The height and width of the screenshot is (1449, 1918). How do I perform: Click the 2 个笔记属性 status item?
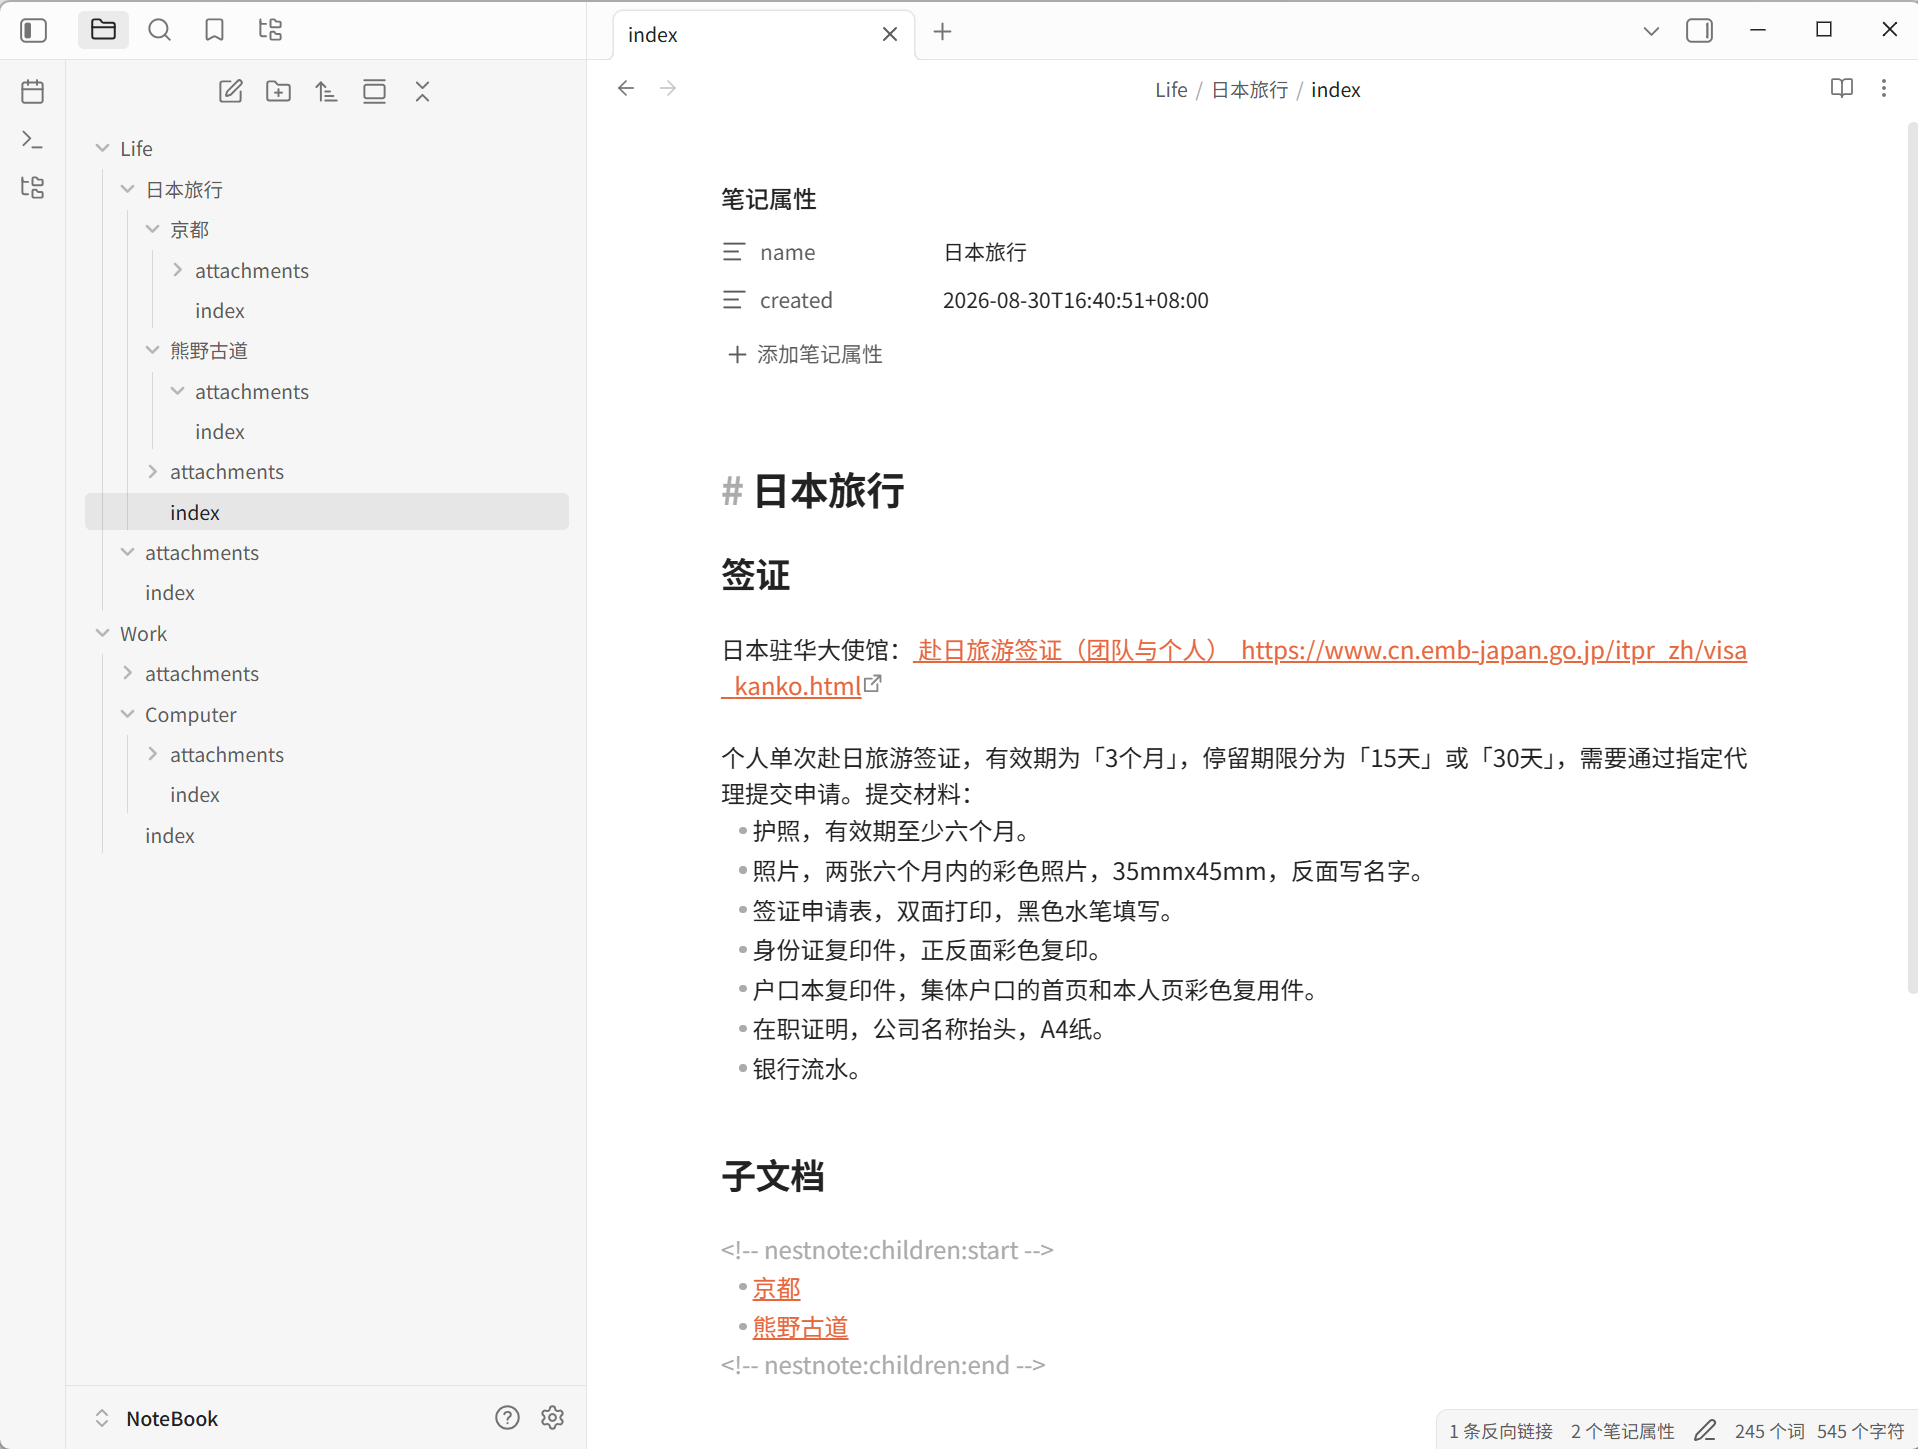click(1622, 1431)
